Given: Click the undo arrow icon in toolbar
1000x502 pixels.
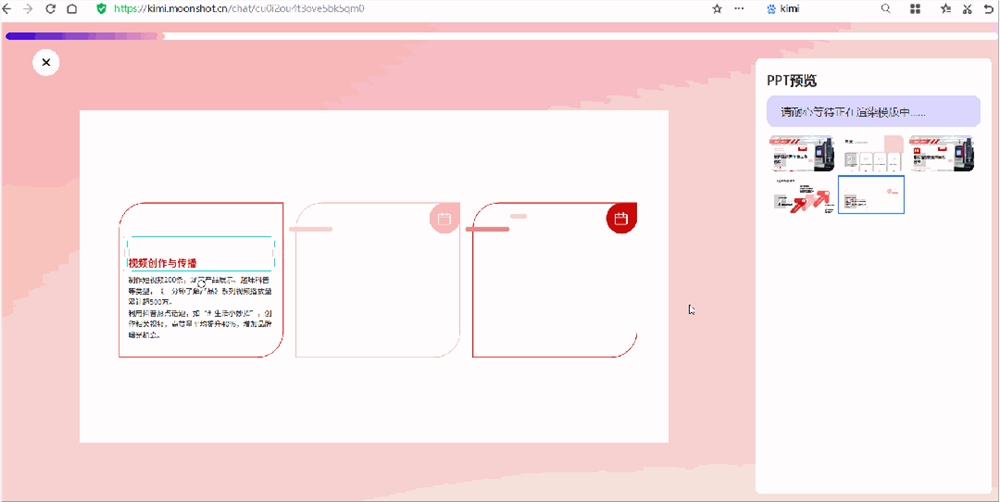Looking at the screenshot, I should [989, 9].
